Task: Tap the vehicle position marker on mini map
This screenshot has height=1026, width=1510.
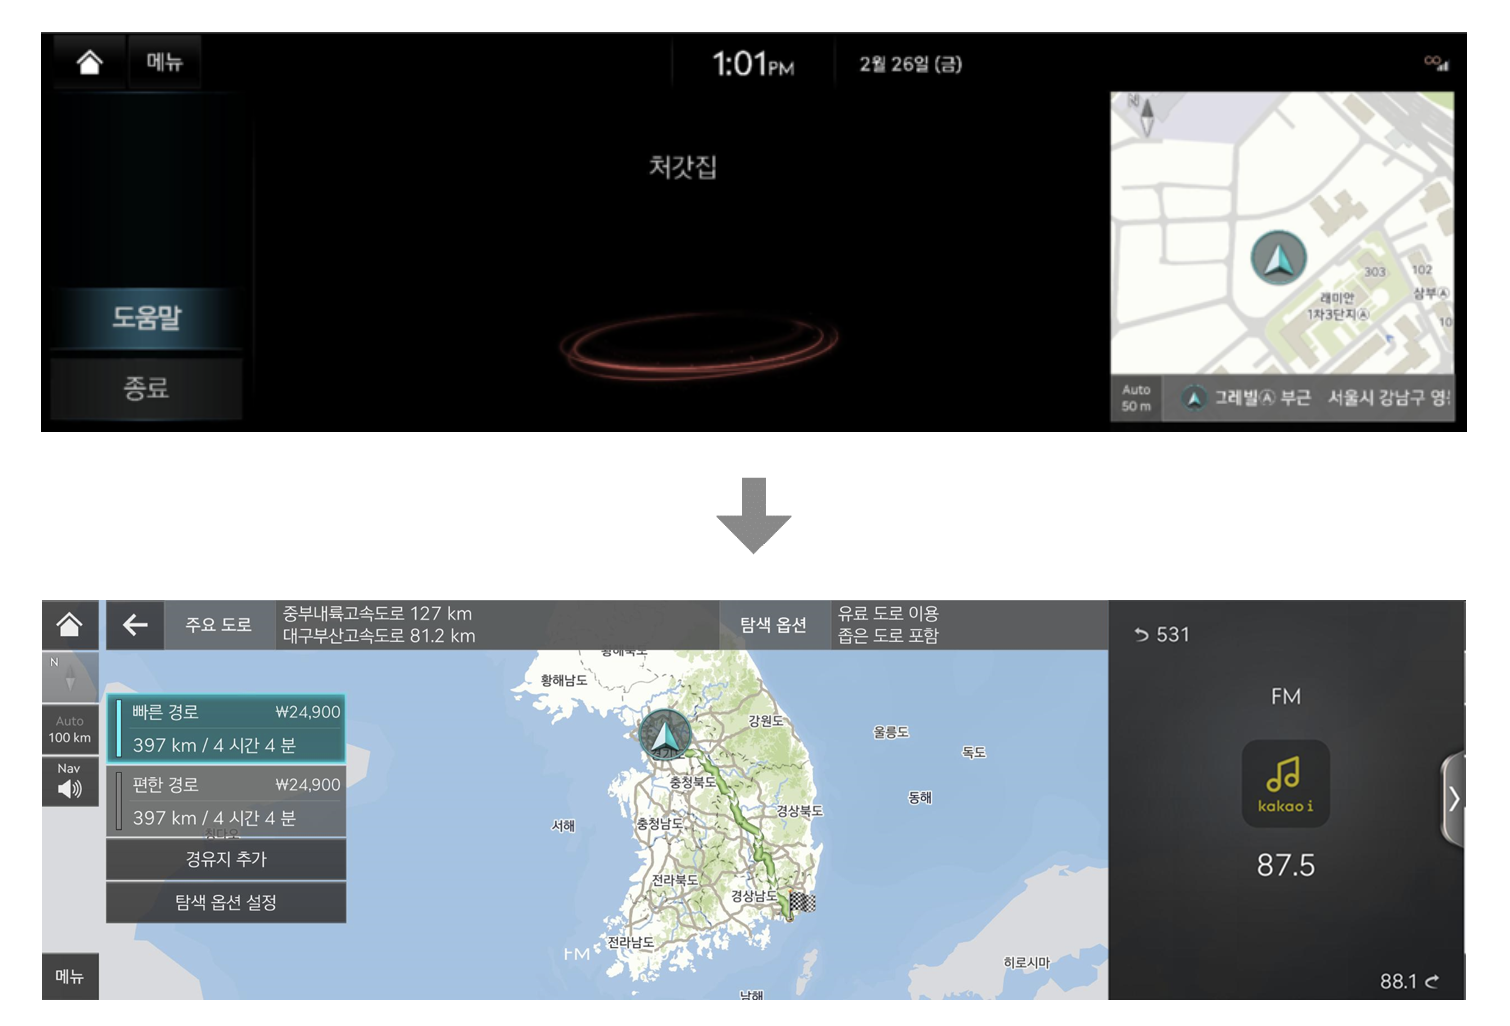Action: [x=1278, y=258]
